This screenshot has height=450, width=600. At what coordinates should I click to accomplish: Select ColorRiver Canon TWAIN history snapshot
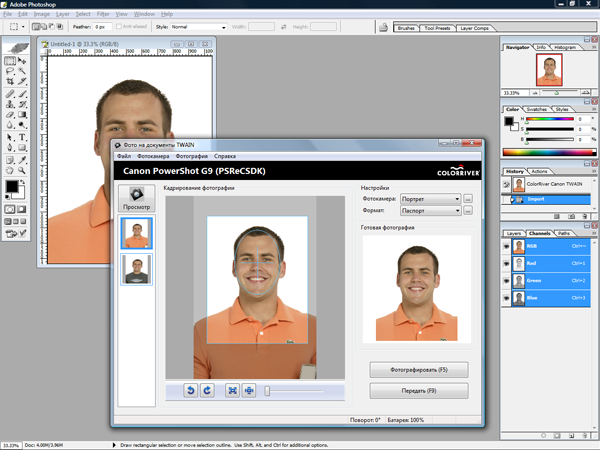pos(546,184)
